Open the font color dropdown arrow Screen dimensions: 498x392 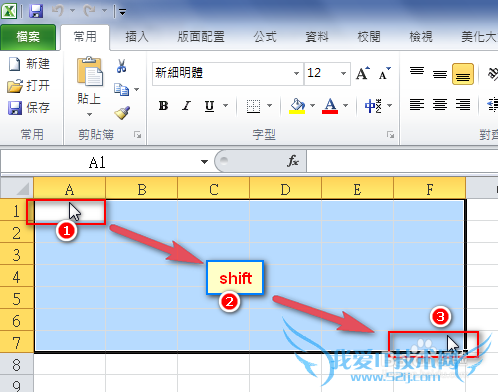(346, 106)
